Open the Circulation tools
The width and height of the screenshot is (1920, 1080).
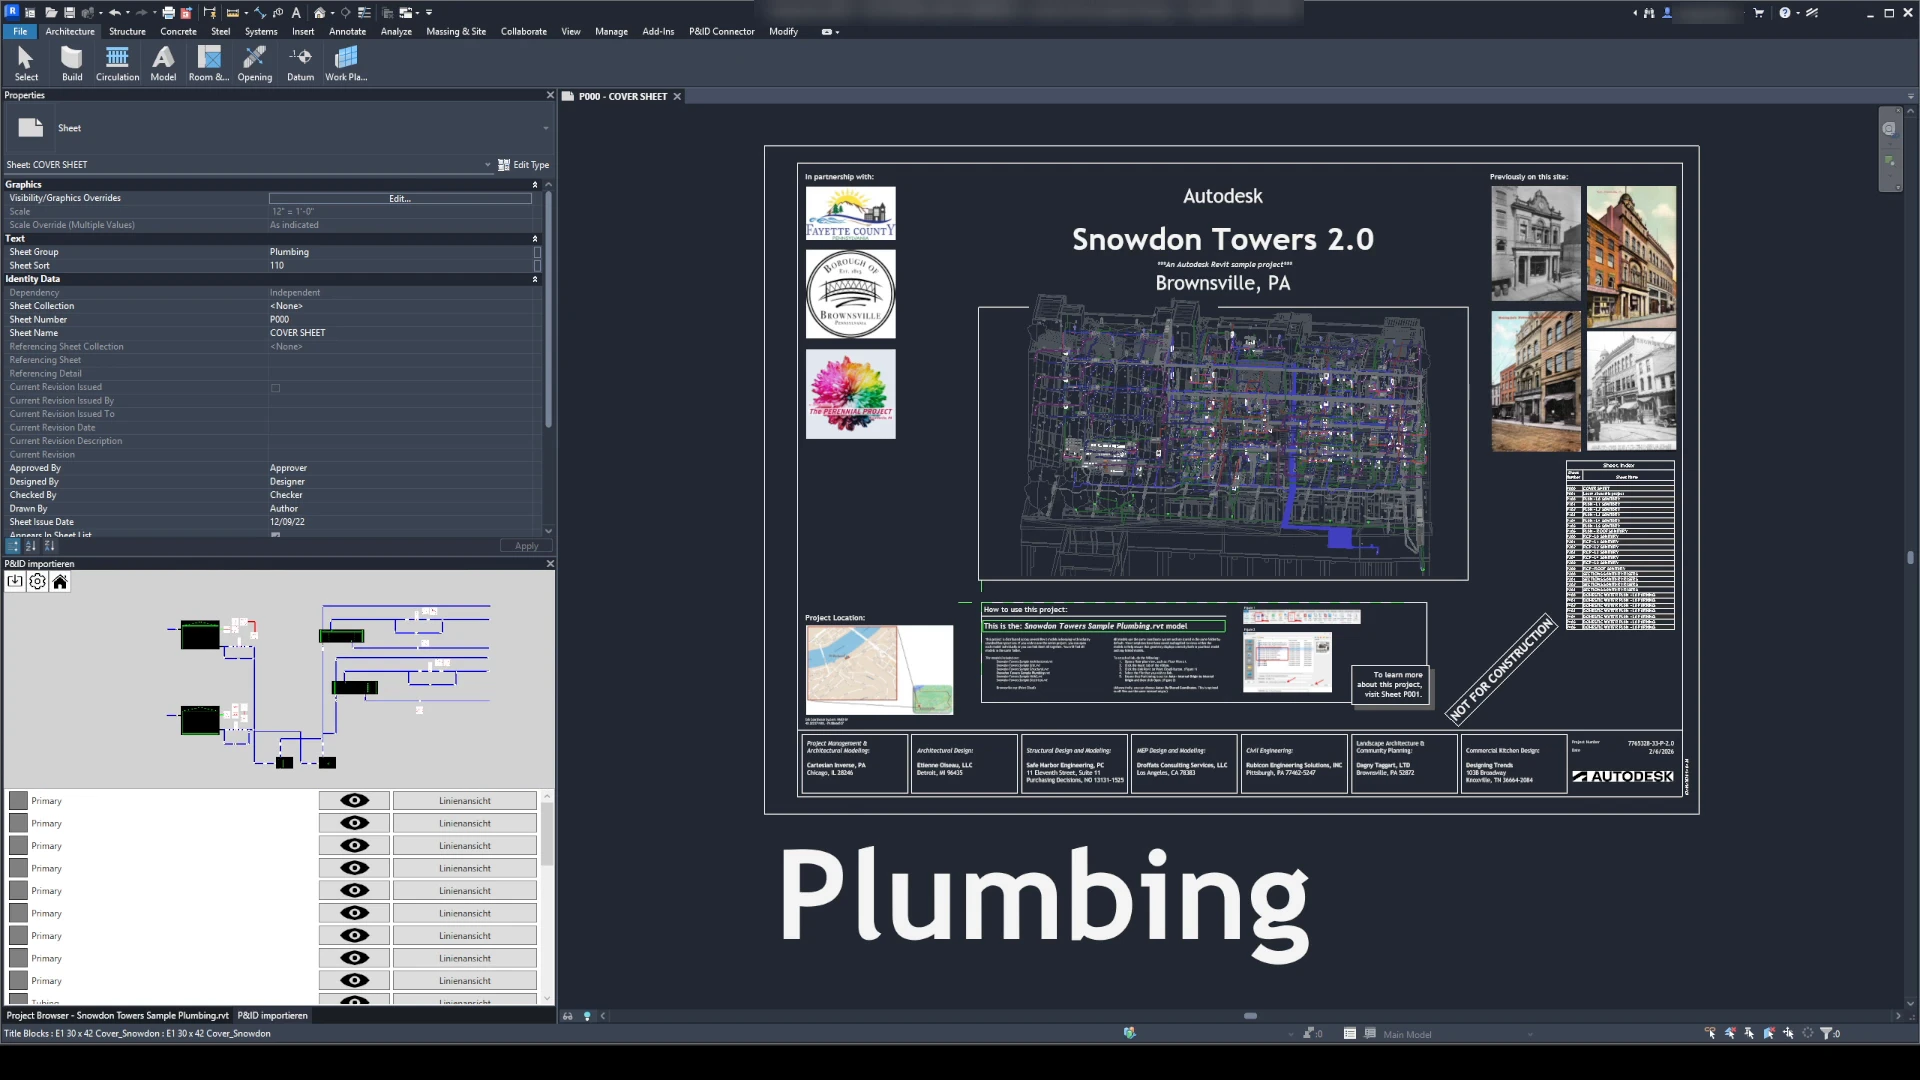[x=117, y=64]
